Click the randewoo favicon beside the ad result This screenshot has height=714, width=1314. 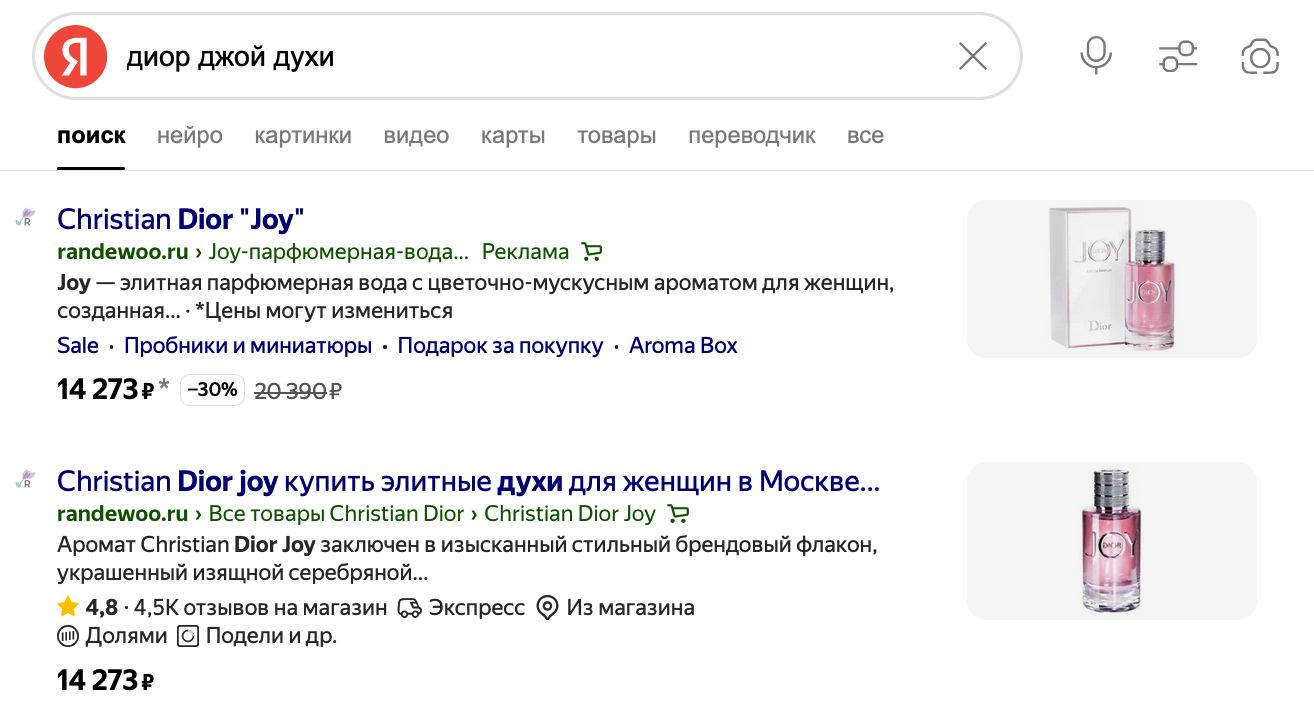(25, 219)
